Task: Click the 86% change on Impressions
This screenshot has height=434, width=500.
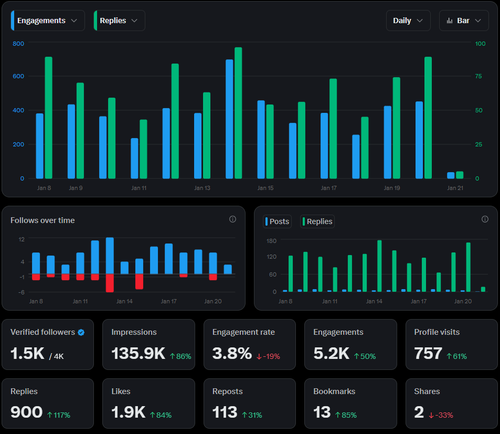Action: pyautogui.click(x=181, y=356)
